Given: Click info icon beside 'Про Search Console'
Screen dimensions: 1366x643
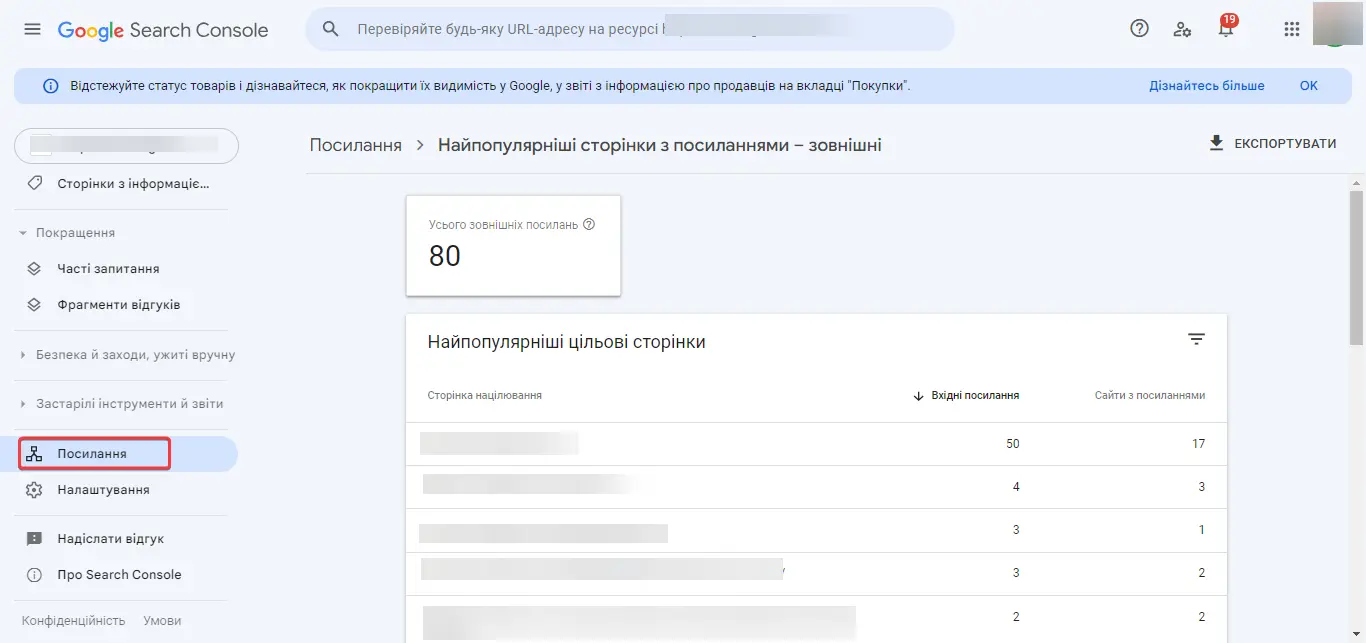Looking at the screenshot, I should 34,575.
